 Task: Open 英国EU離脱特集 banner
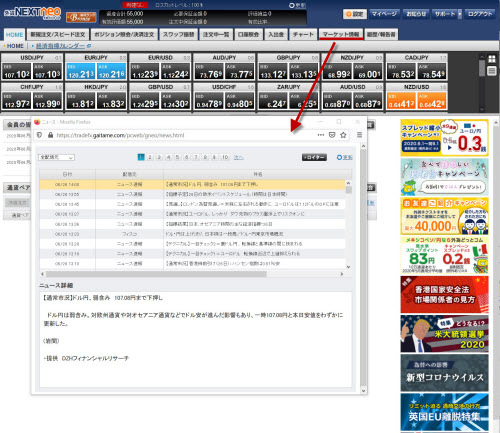click(x=444, y=412)
